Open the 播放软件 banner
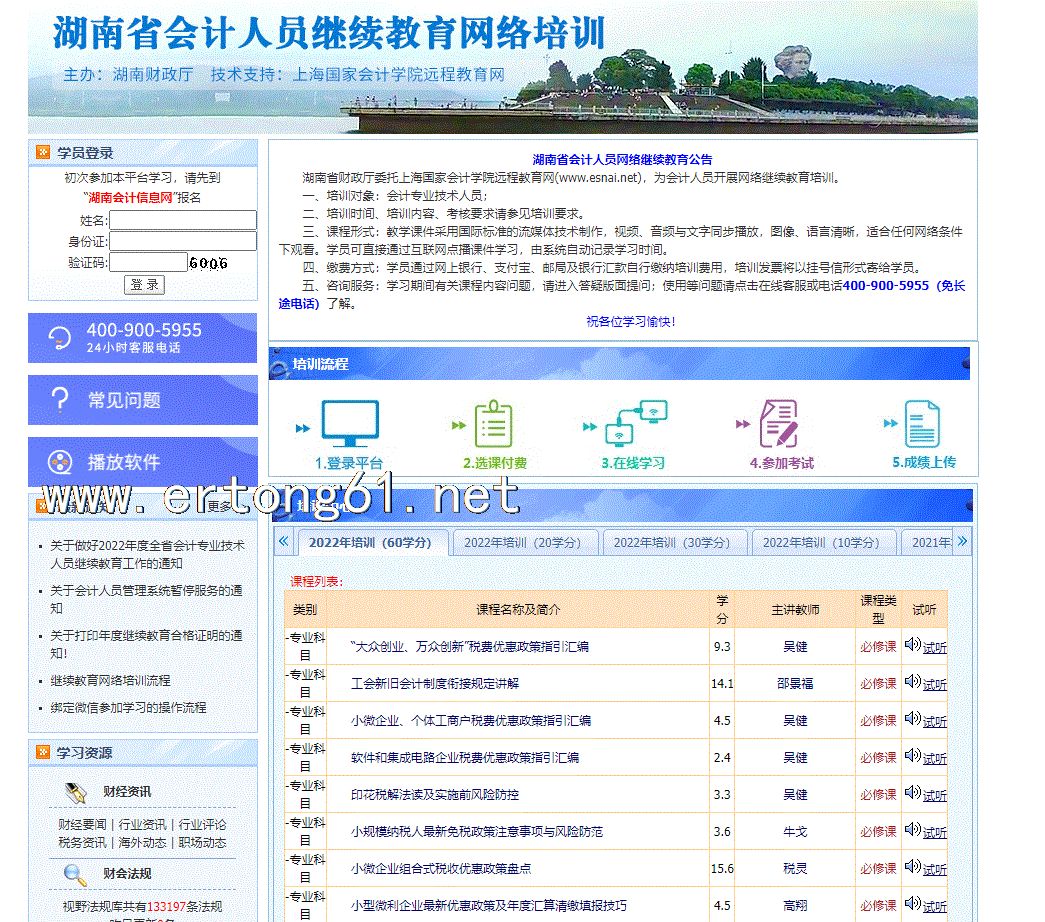The height and width of the screenshot is (922, 1045). [x=143, y=462]
